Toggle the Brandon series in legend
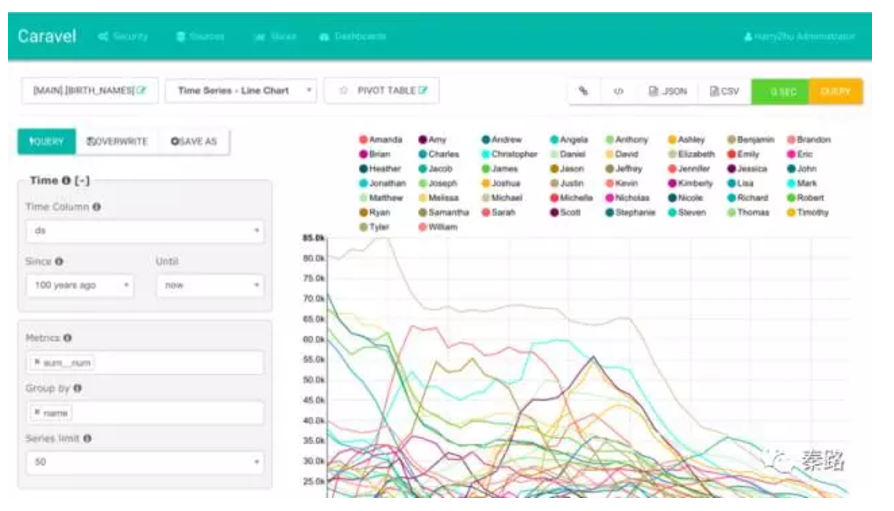The width and height of the screenshot is (894, 511). pyautogui.click(x=809, y=140)
